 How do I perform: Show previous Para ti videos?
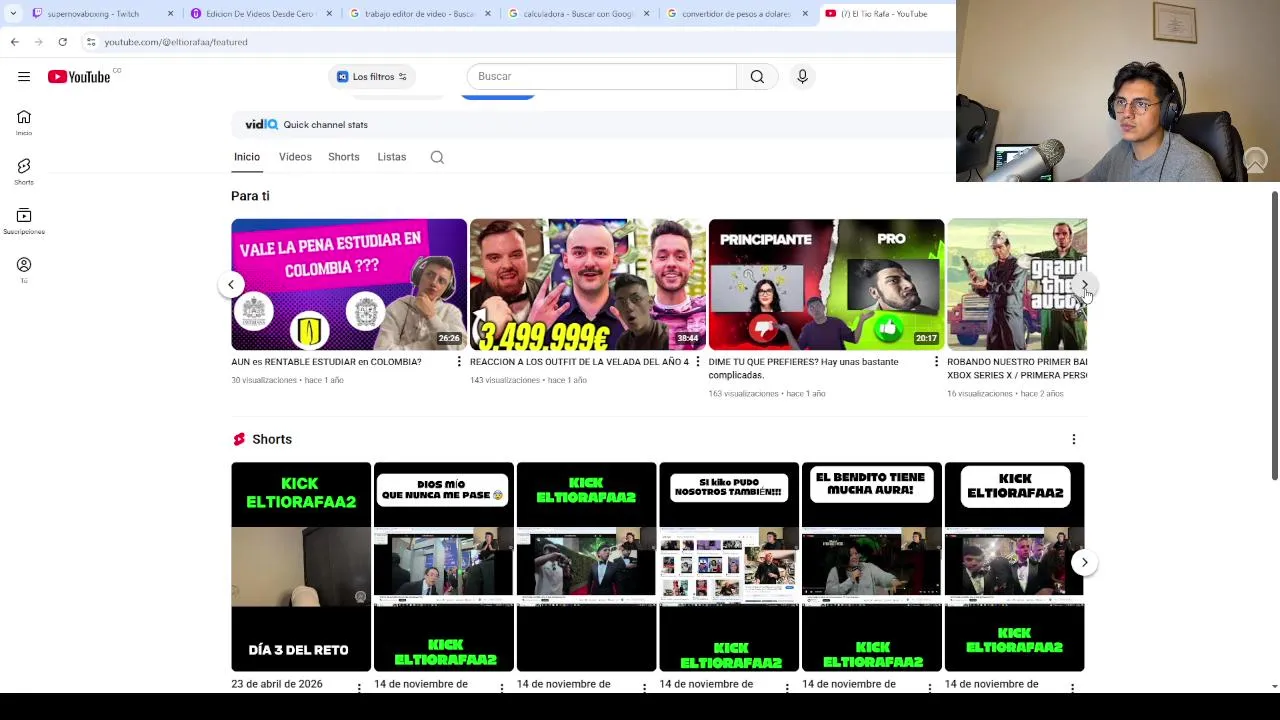[x=231, y=285]
